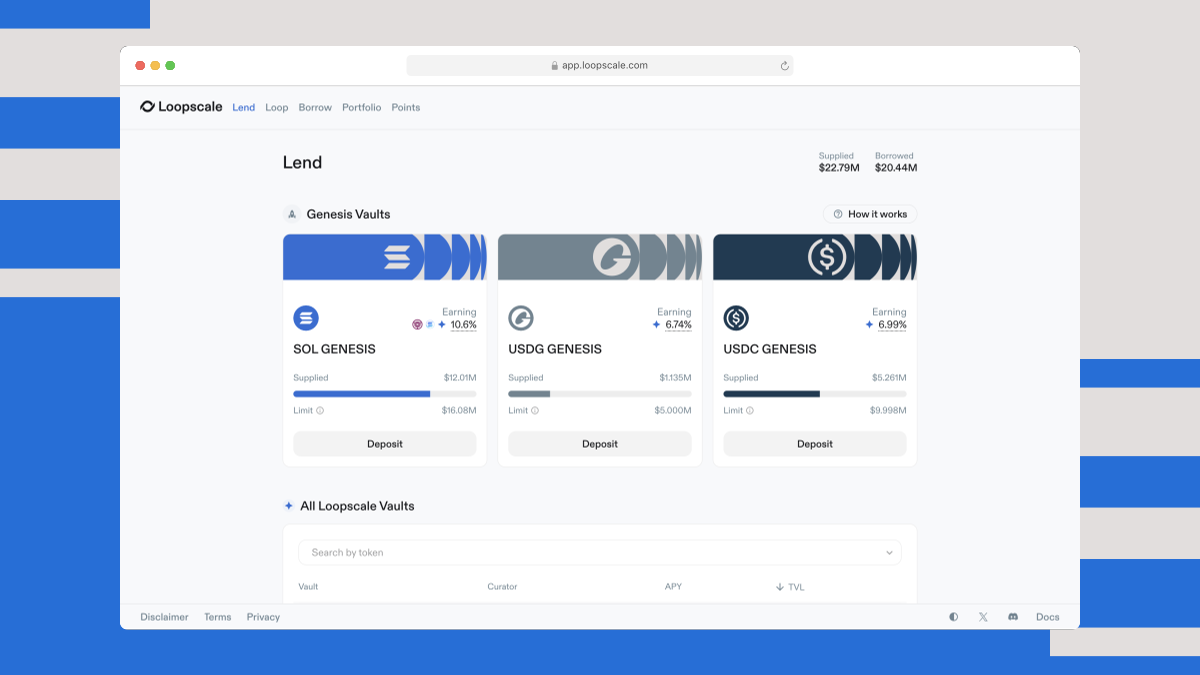Viewport: 1200px width, 675px height.
Task: Click the Loopscale logo
Action: pyautogui.click(x=181, y=107)
